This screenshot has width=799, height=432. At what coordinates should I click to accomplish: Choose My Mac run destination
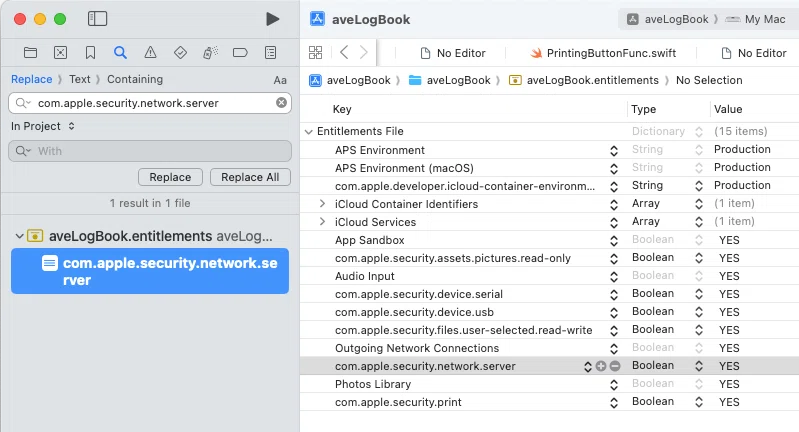(756, 19)
